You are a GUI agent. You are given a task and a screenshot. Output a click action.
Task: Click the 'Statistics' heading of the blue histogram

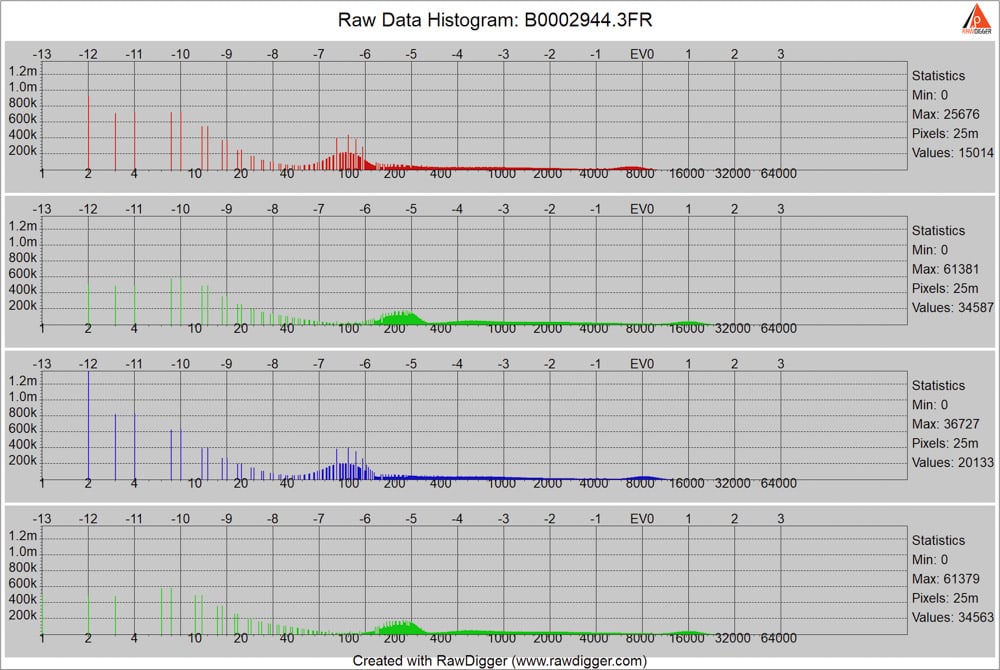(938, 385)
